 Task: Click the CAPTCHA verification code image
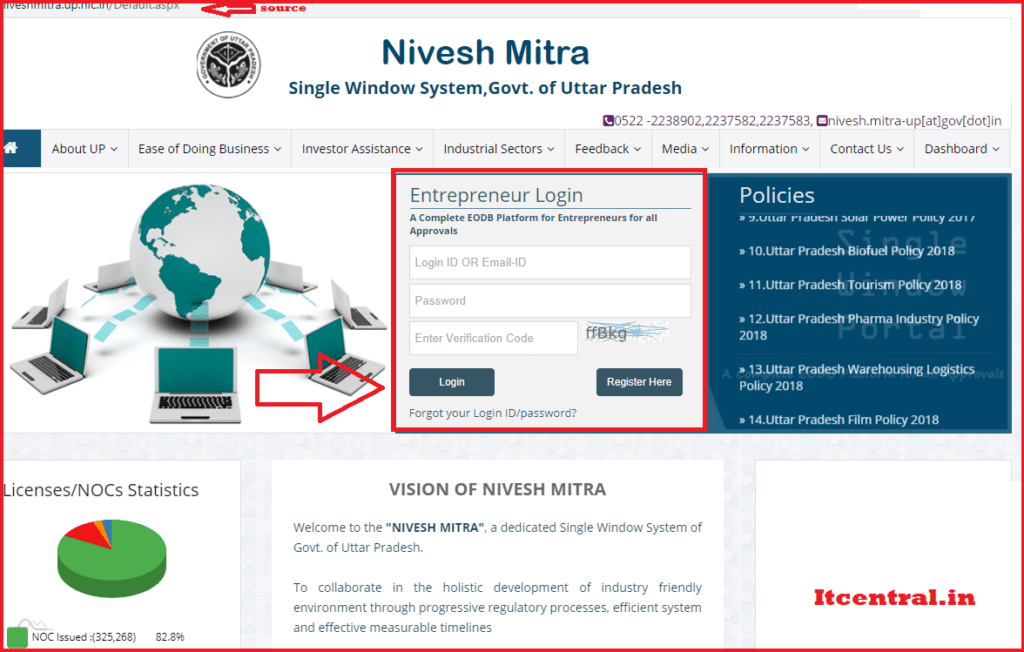click(x=627, y=334)
